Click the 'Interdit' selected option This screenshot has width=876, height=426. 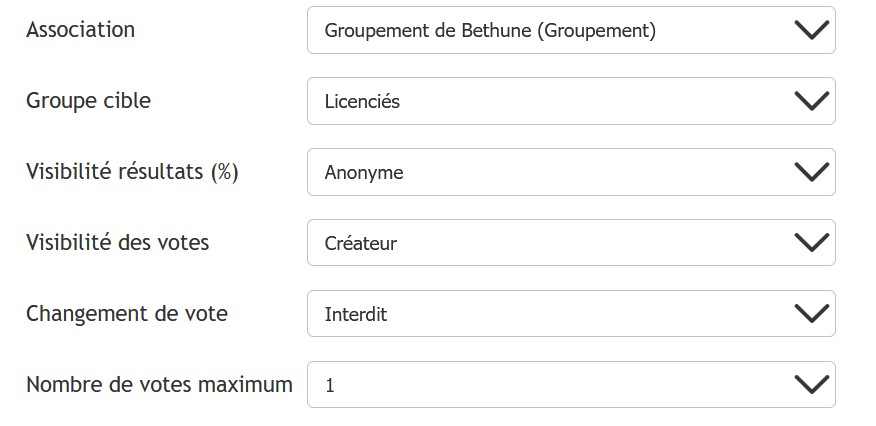356,315
